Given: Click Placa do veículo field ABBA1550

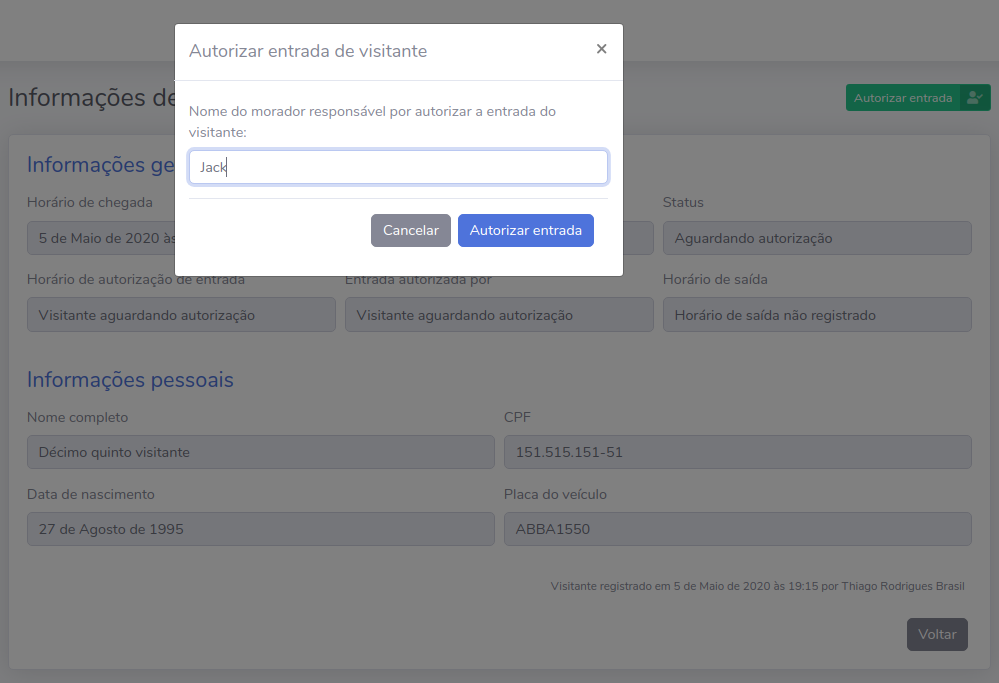Looking at the screenshot, I should (x=738, y=529).
